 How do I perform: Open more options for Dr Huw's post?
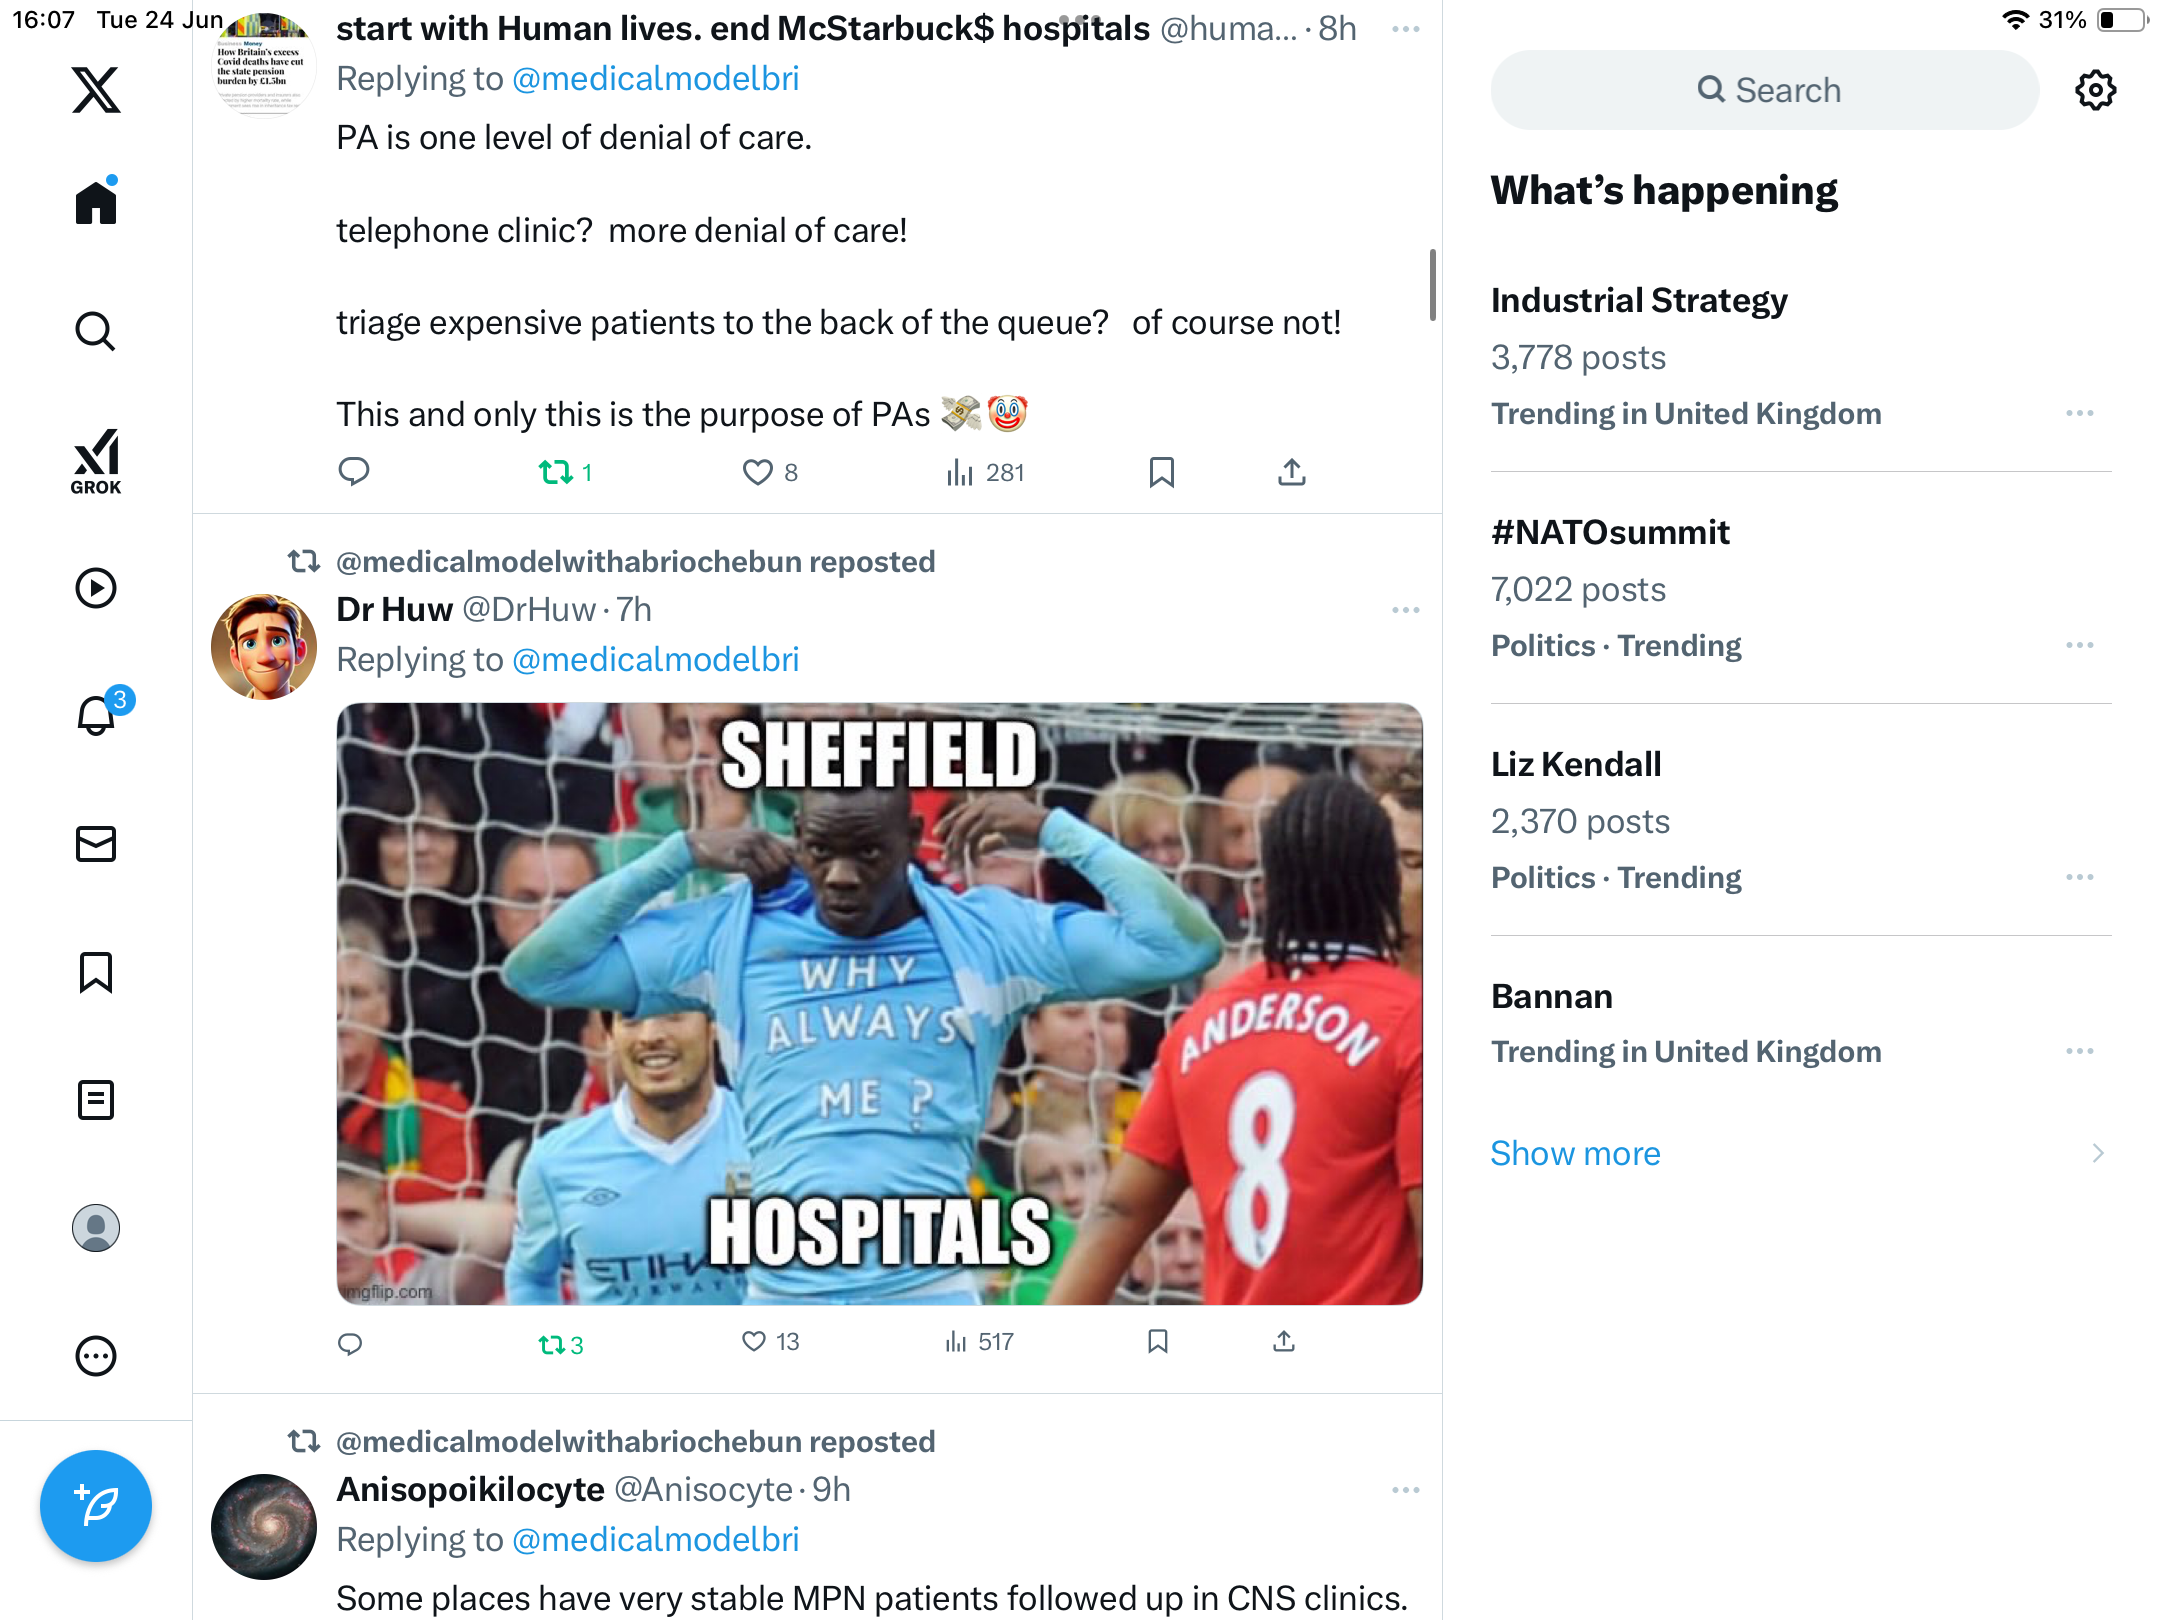coord(1406,609)
